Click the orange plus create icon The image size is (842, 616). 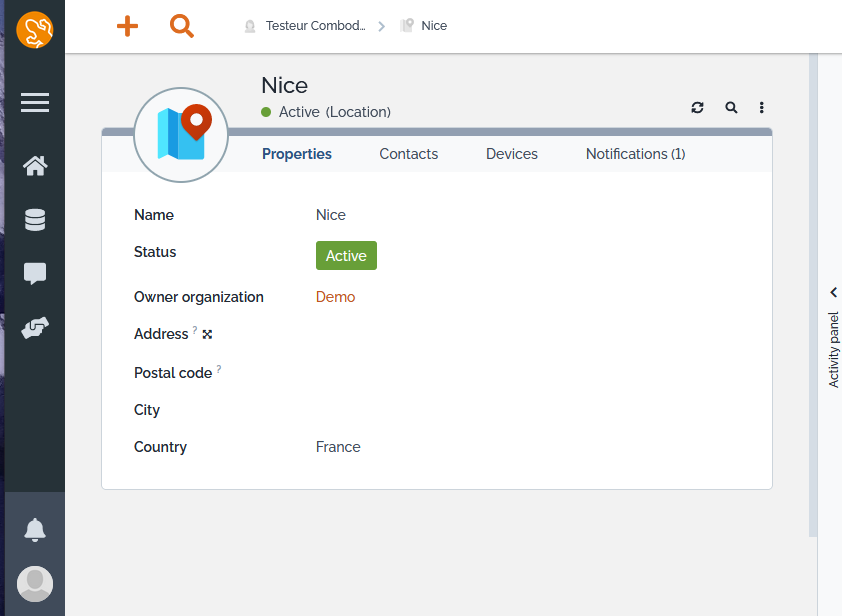pyautogui.click(x=128, y=26)
